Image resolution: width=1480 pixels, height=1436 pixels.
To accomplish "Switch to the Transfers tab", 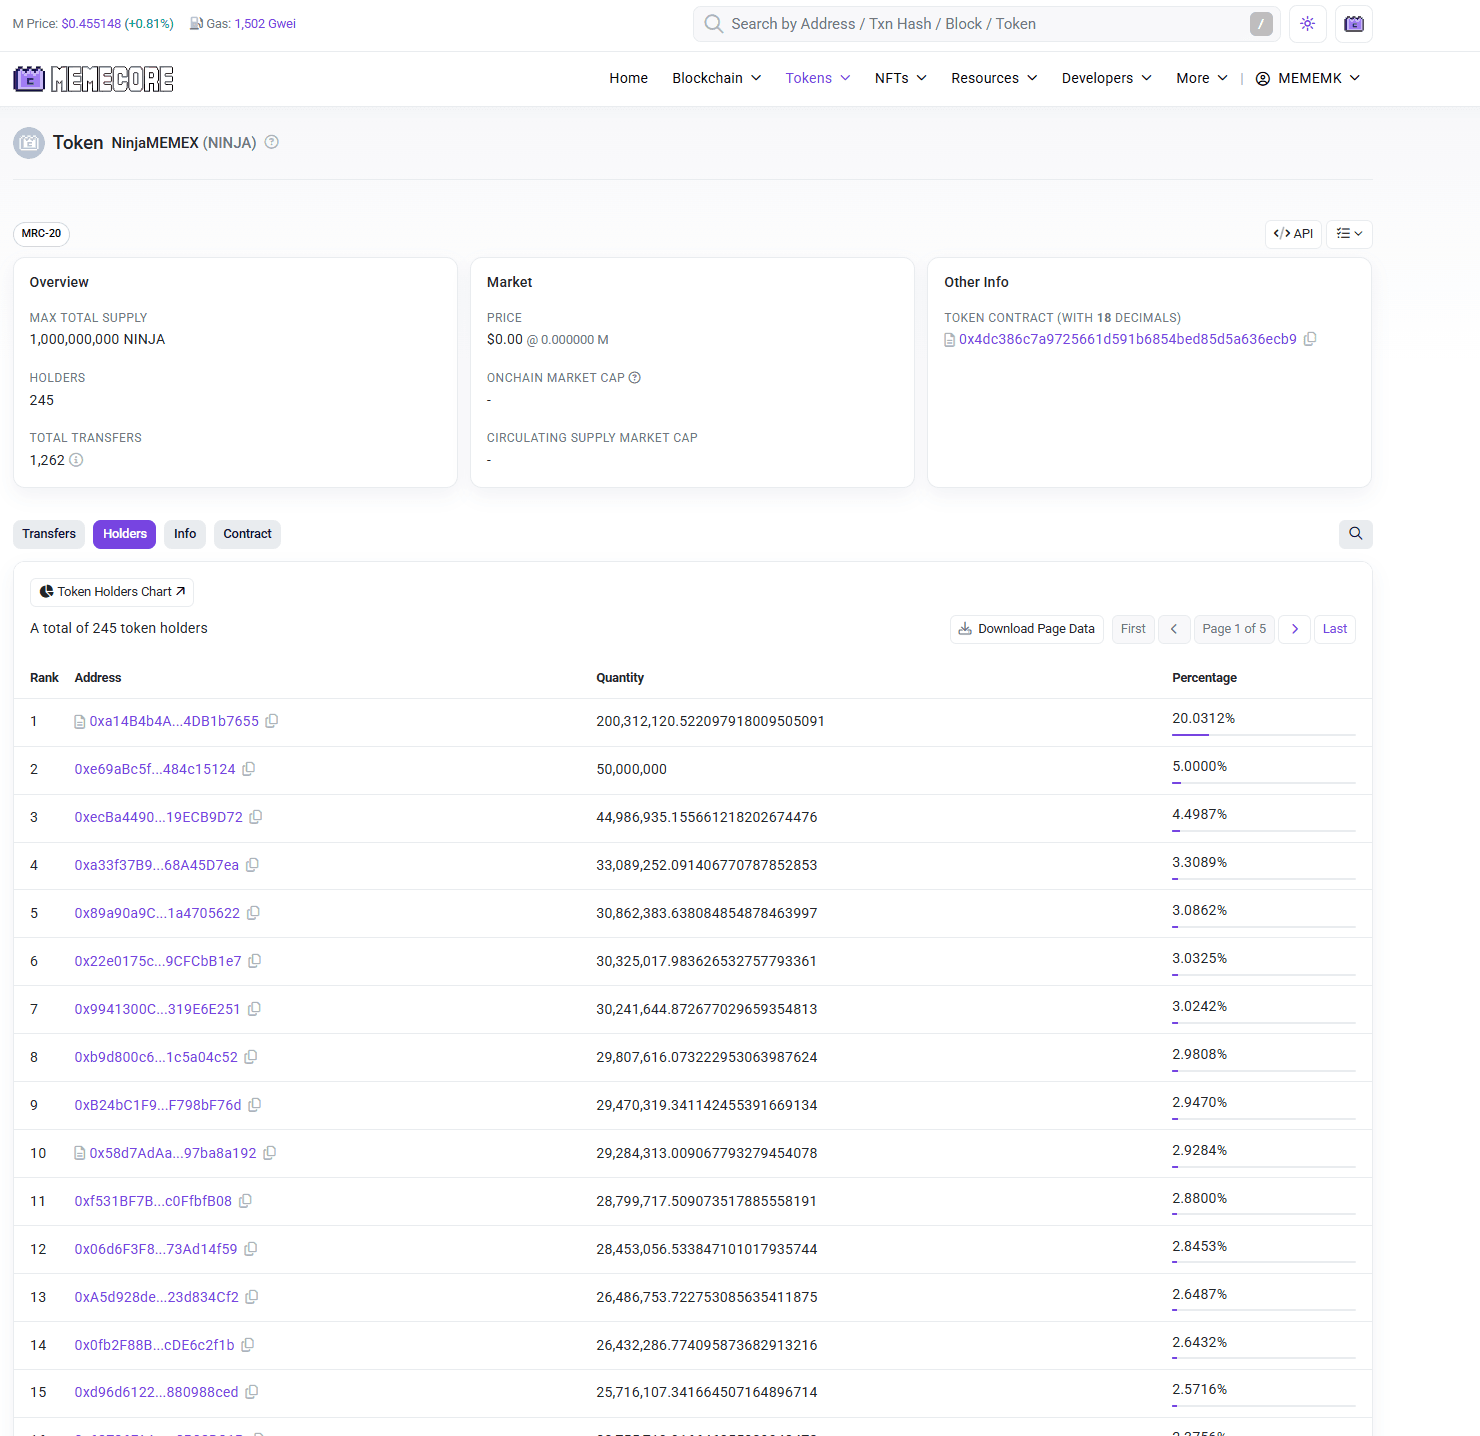I will 49,534.
